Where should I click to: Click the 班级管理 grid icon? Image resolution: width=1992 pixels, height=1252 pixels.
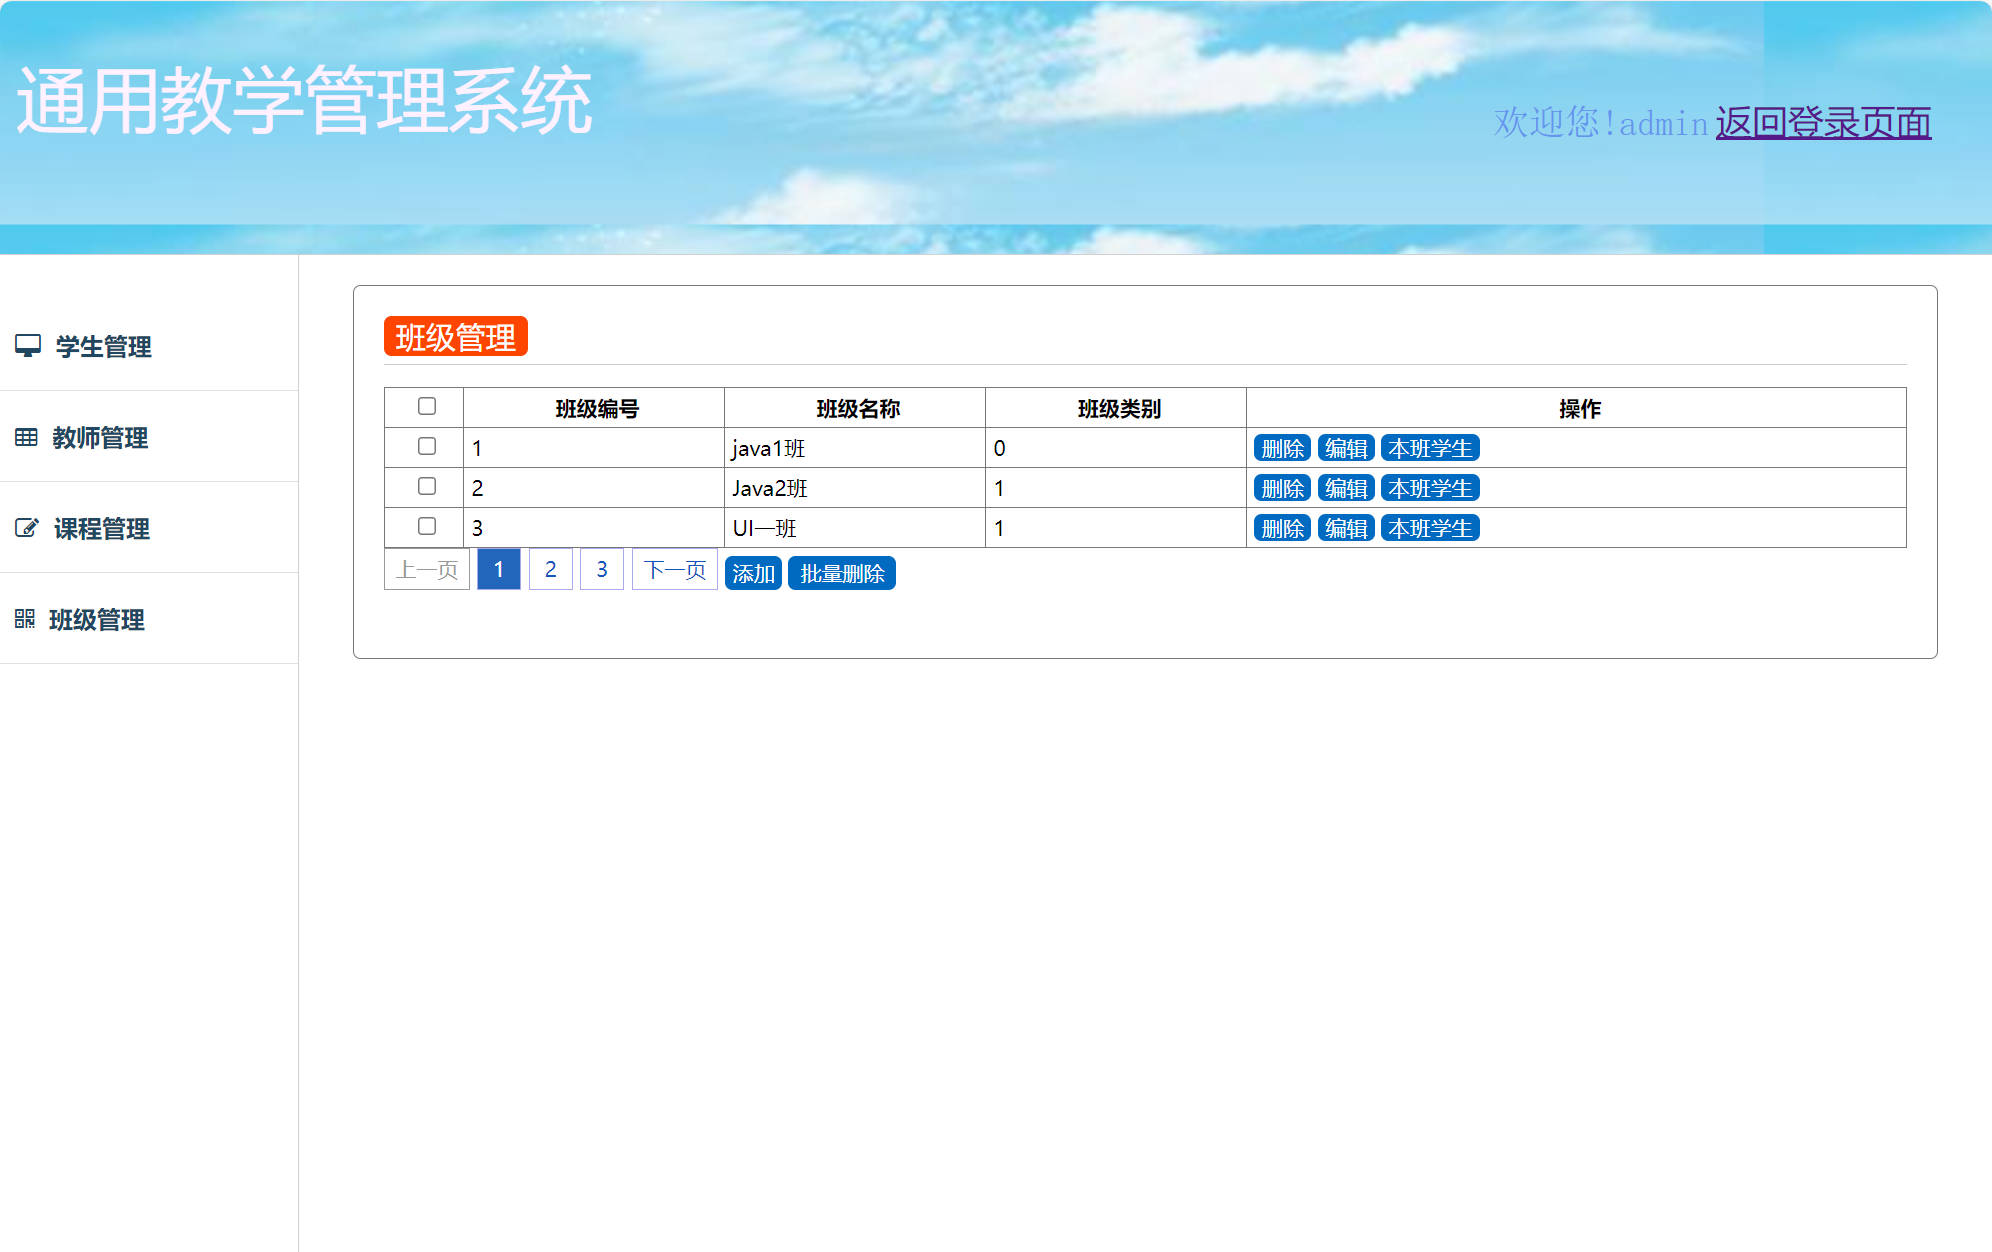pyautogui.click(x=27, y=619)
